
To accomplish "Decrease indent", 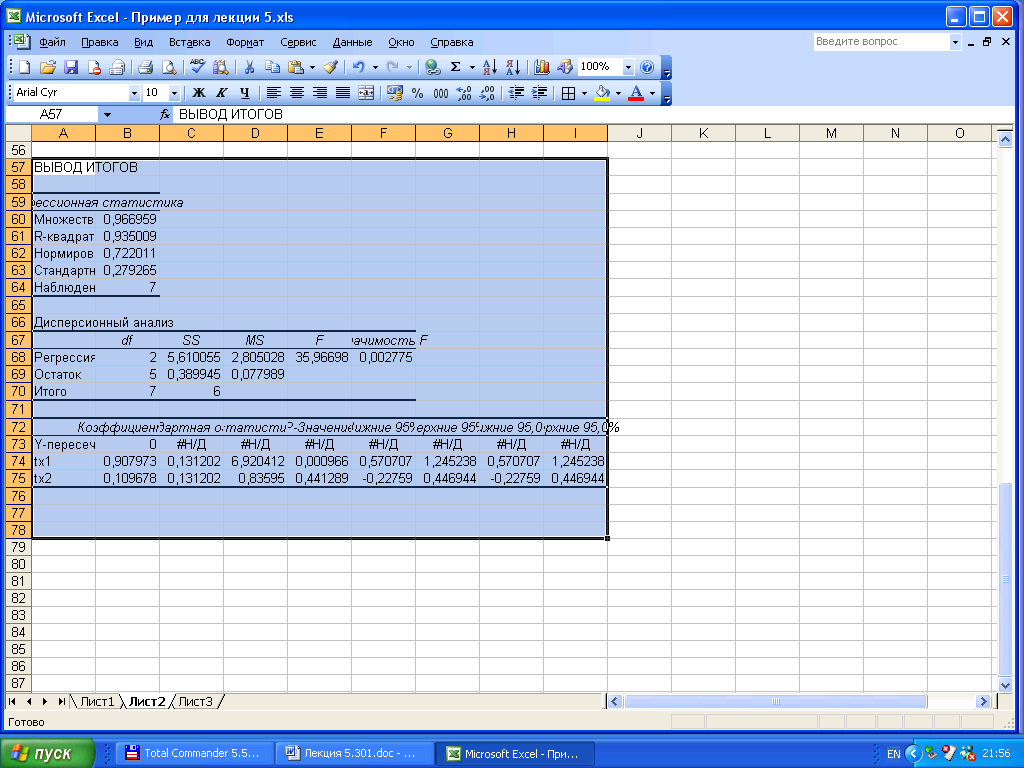I will 516,93.
